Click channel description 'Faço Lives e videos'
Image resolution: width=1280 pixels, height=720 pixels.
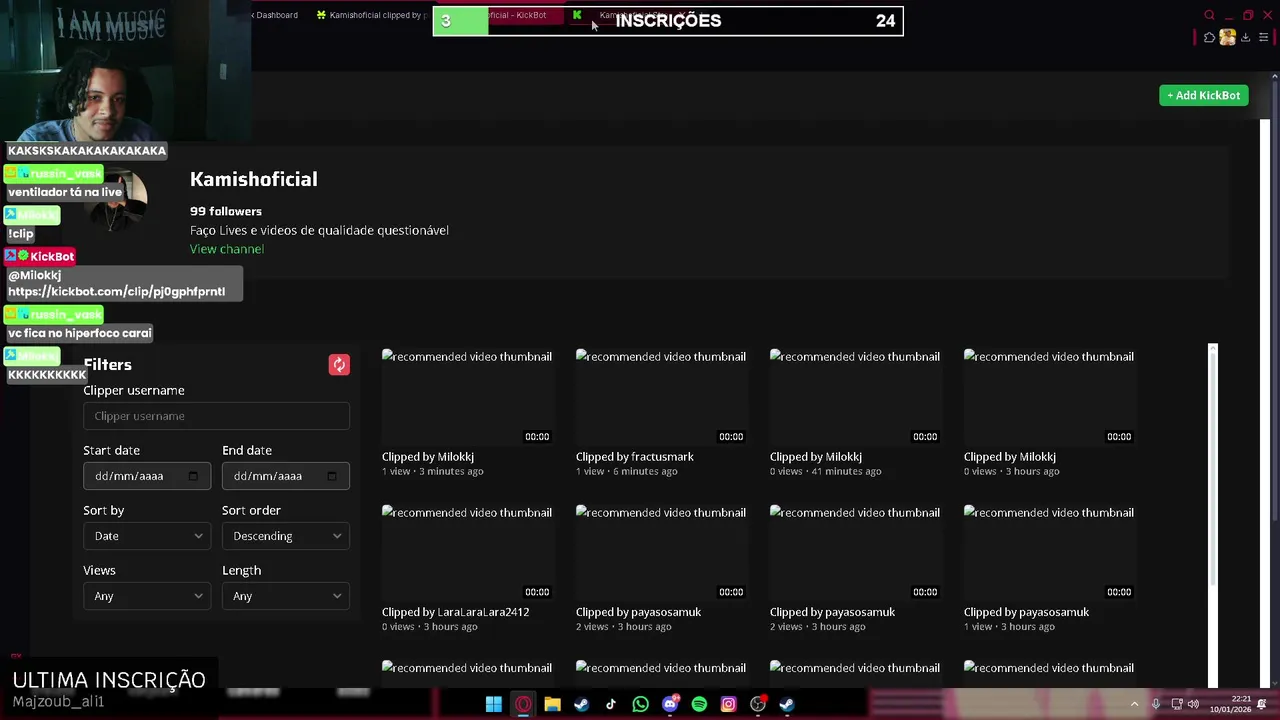[x=319, y=230]
